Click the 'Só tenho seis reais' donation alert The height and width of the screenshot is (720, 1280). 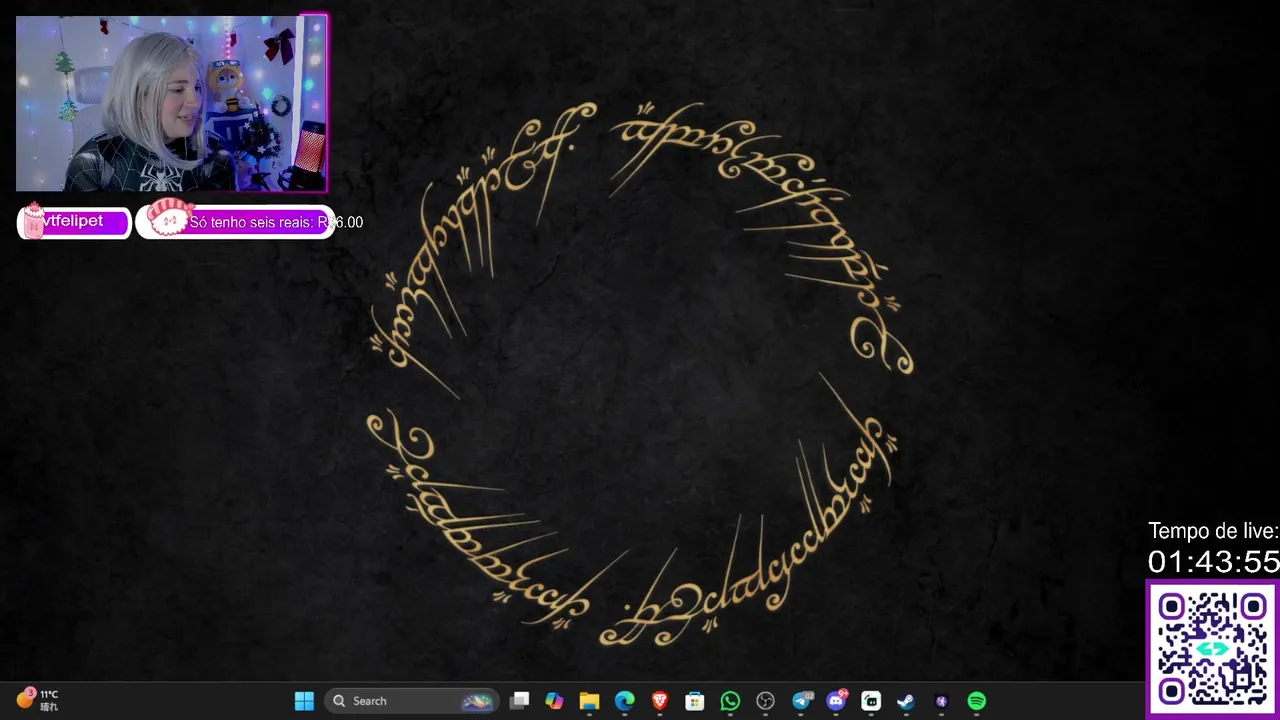pyautogui.click(x=249, y=221)
